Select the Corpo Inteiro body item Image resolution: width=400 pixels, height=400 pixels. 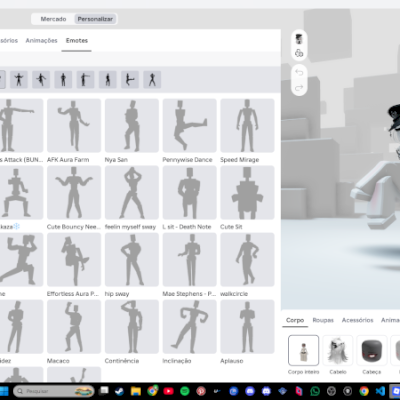tap(303, 350)
